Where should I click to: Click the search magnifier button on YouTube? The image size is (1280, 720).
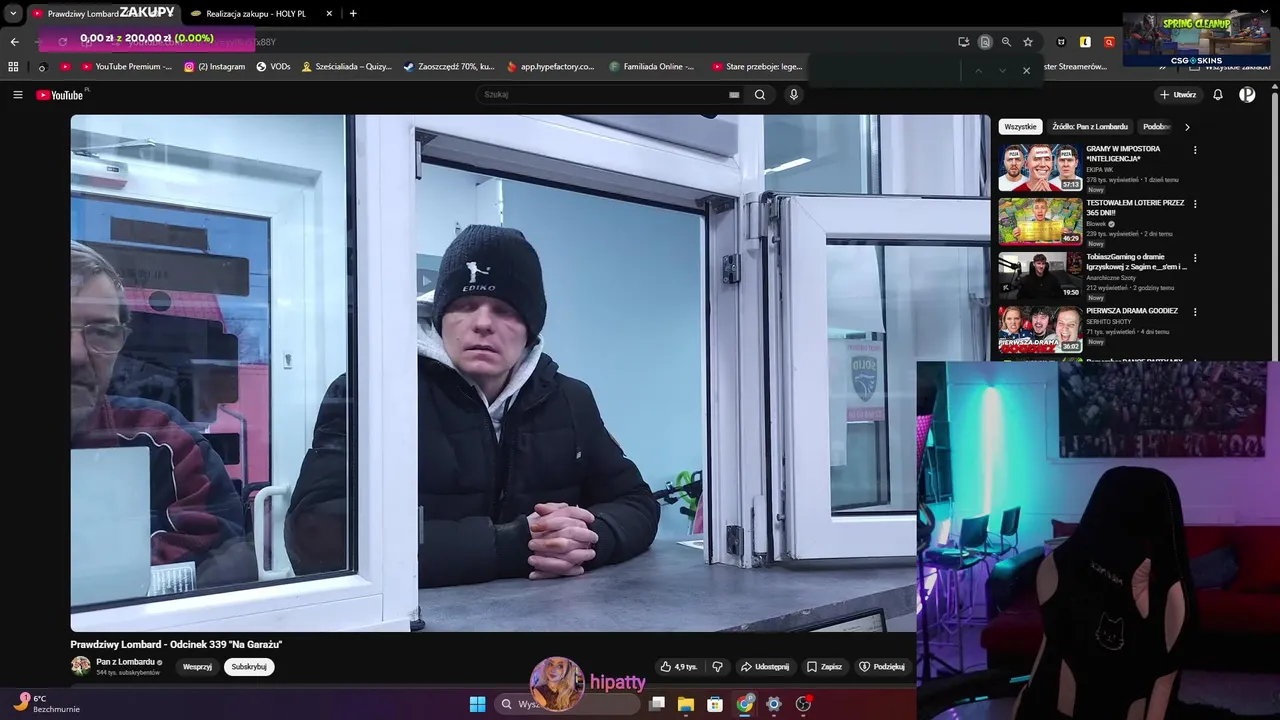(760, 95)
